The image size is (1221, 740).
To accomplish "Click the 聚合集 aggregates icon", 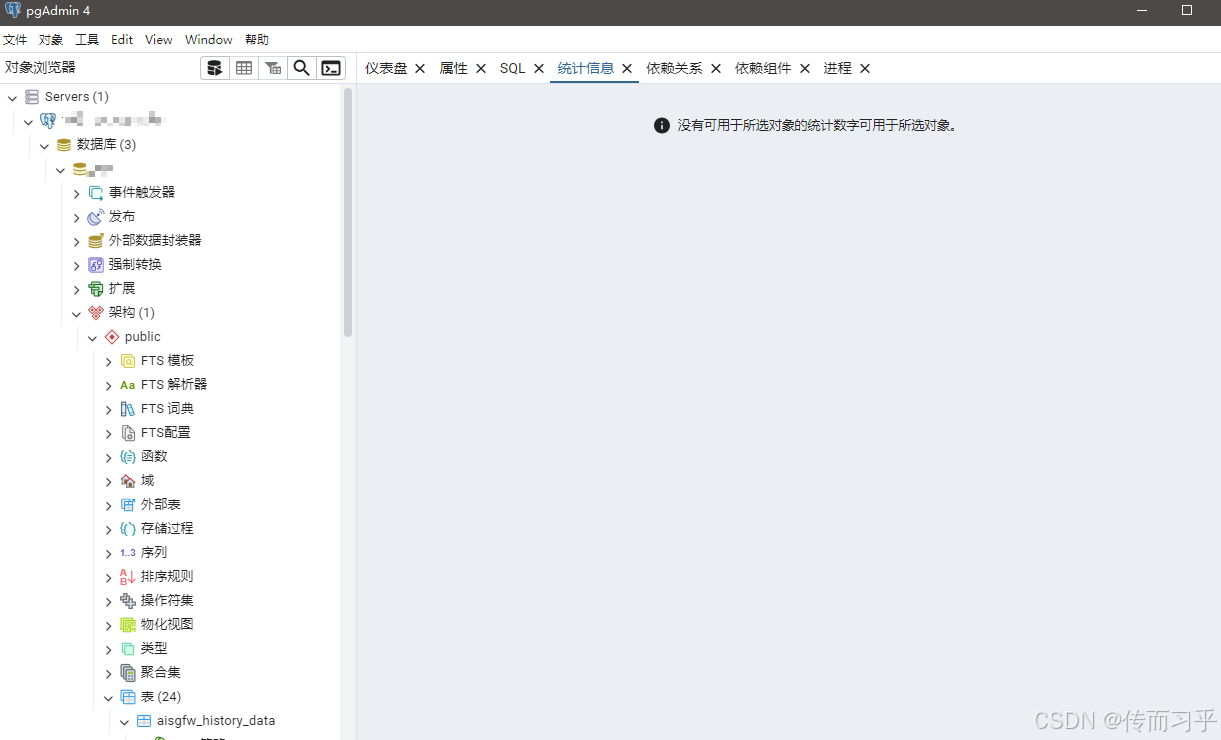I will coord(128,673).
